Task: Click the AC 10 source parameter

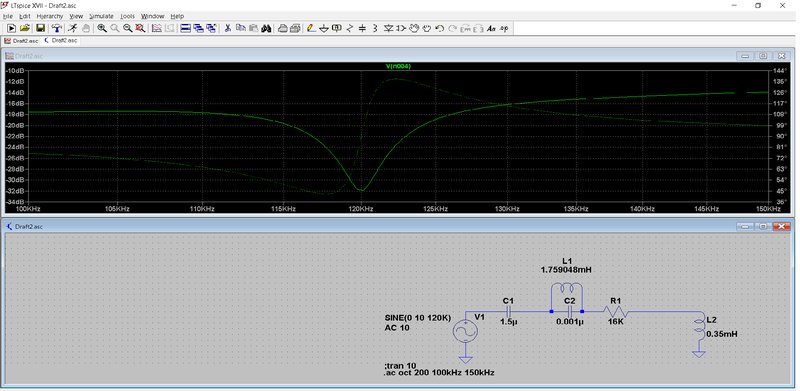Action: tap(397, 328)
